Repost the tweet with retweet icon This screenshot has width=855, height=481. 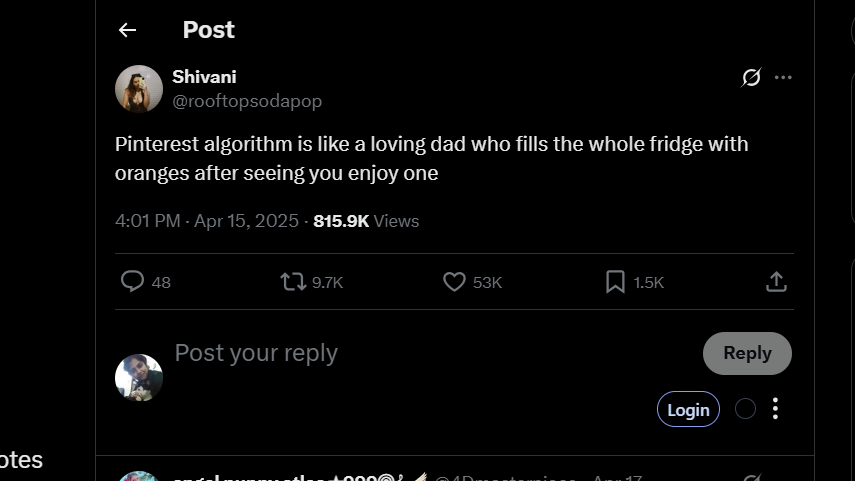[293, 282]
